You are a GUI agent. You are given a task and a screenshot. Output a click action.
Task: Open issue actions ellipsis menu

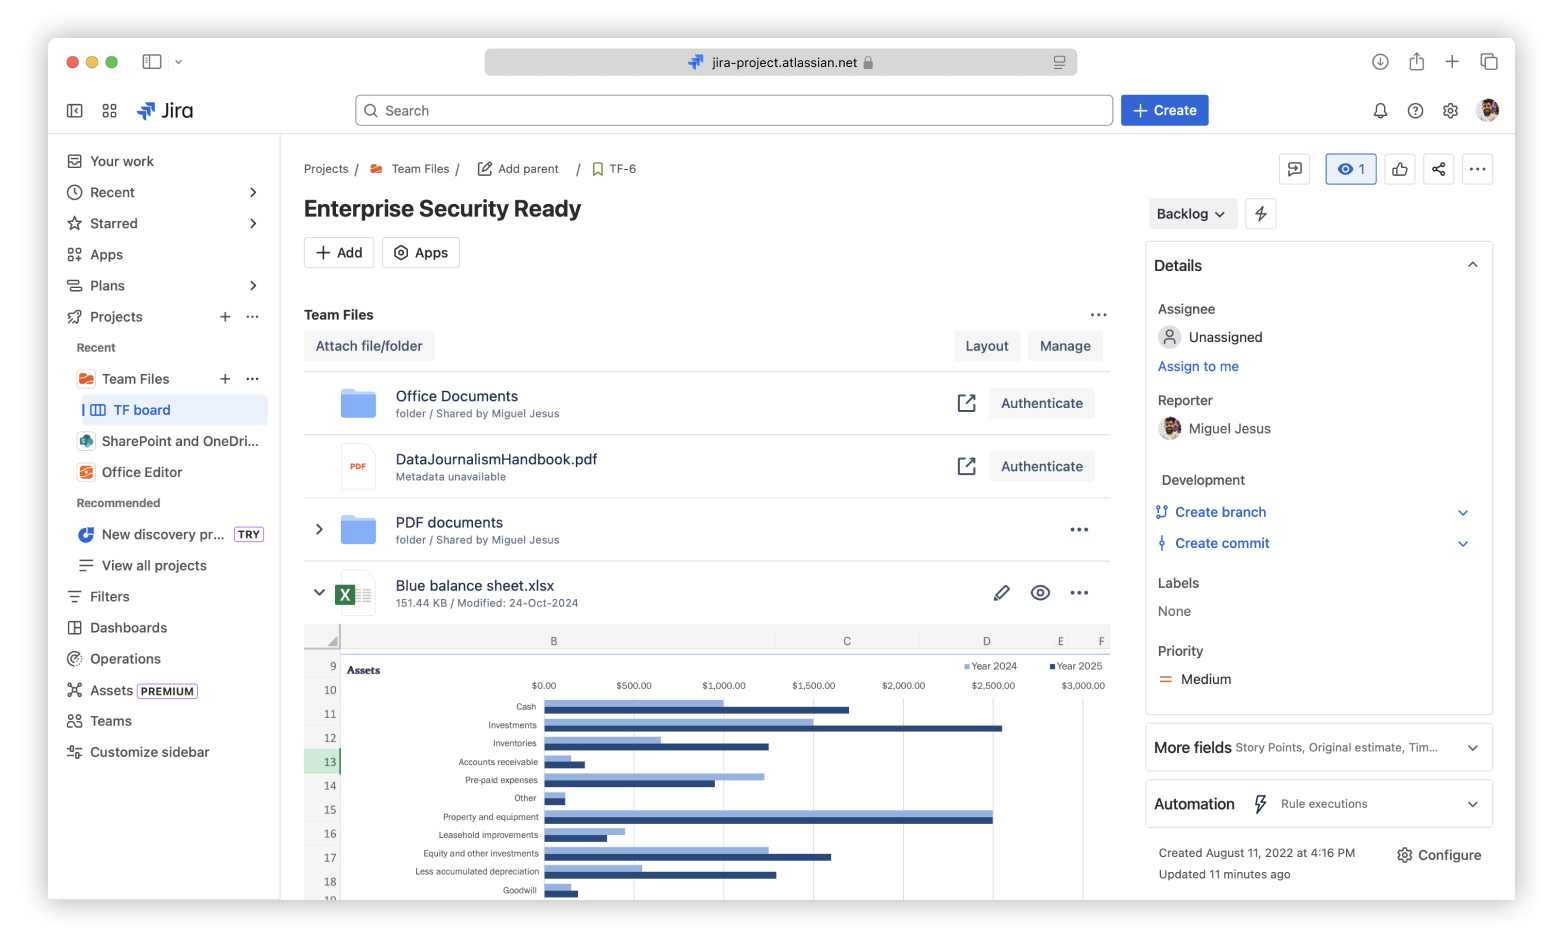(1477, 169)
